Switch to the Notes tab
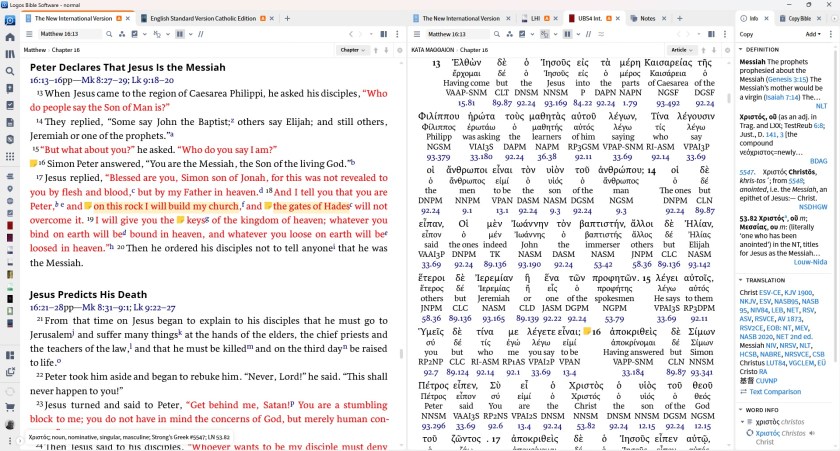 [x=647, y=19]
